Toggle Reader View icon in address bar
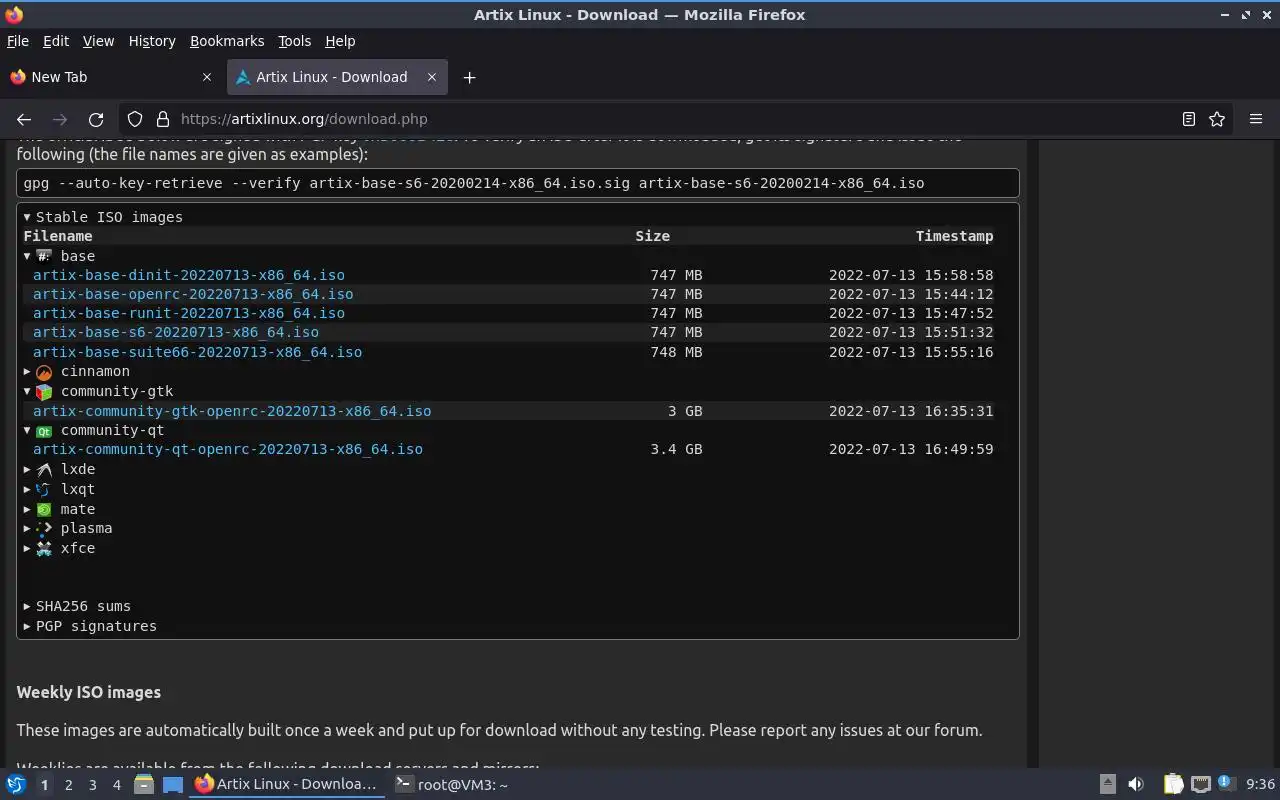 [1188, 119]
